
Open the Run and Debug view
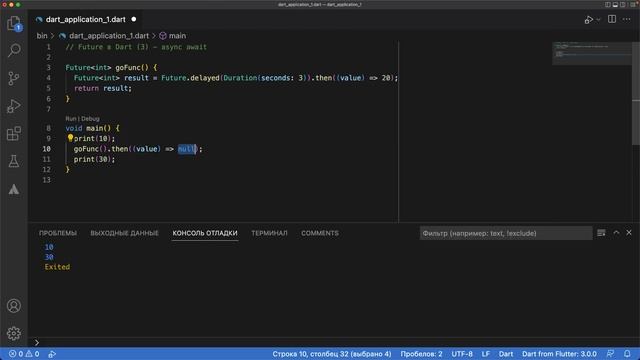coord(14,106)
